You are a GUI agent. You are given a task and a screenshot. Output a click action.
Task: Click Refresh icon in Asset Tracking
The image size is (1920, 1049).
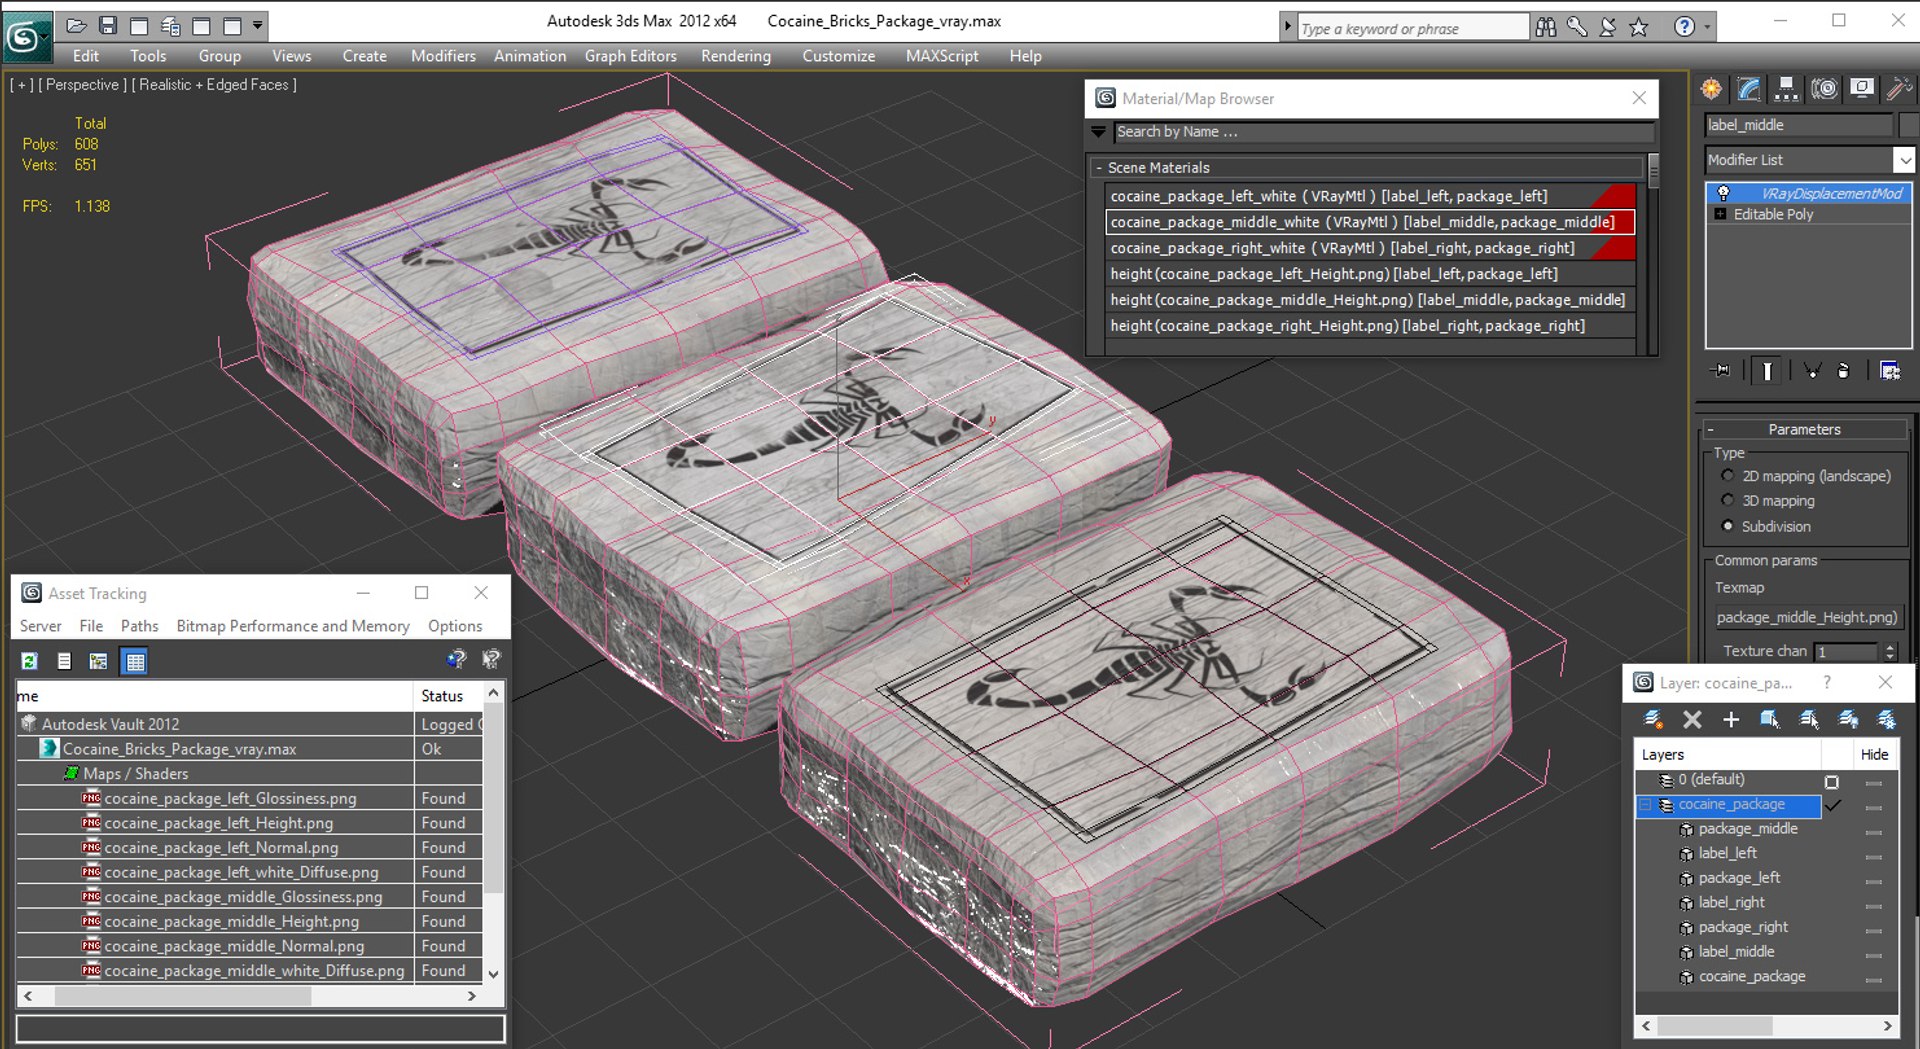click(x=30, y=661)
